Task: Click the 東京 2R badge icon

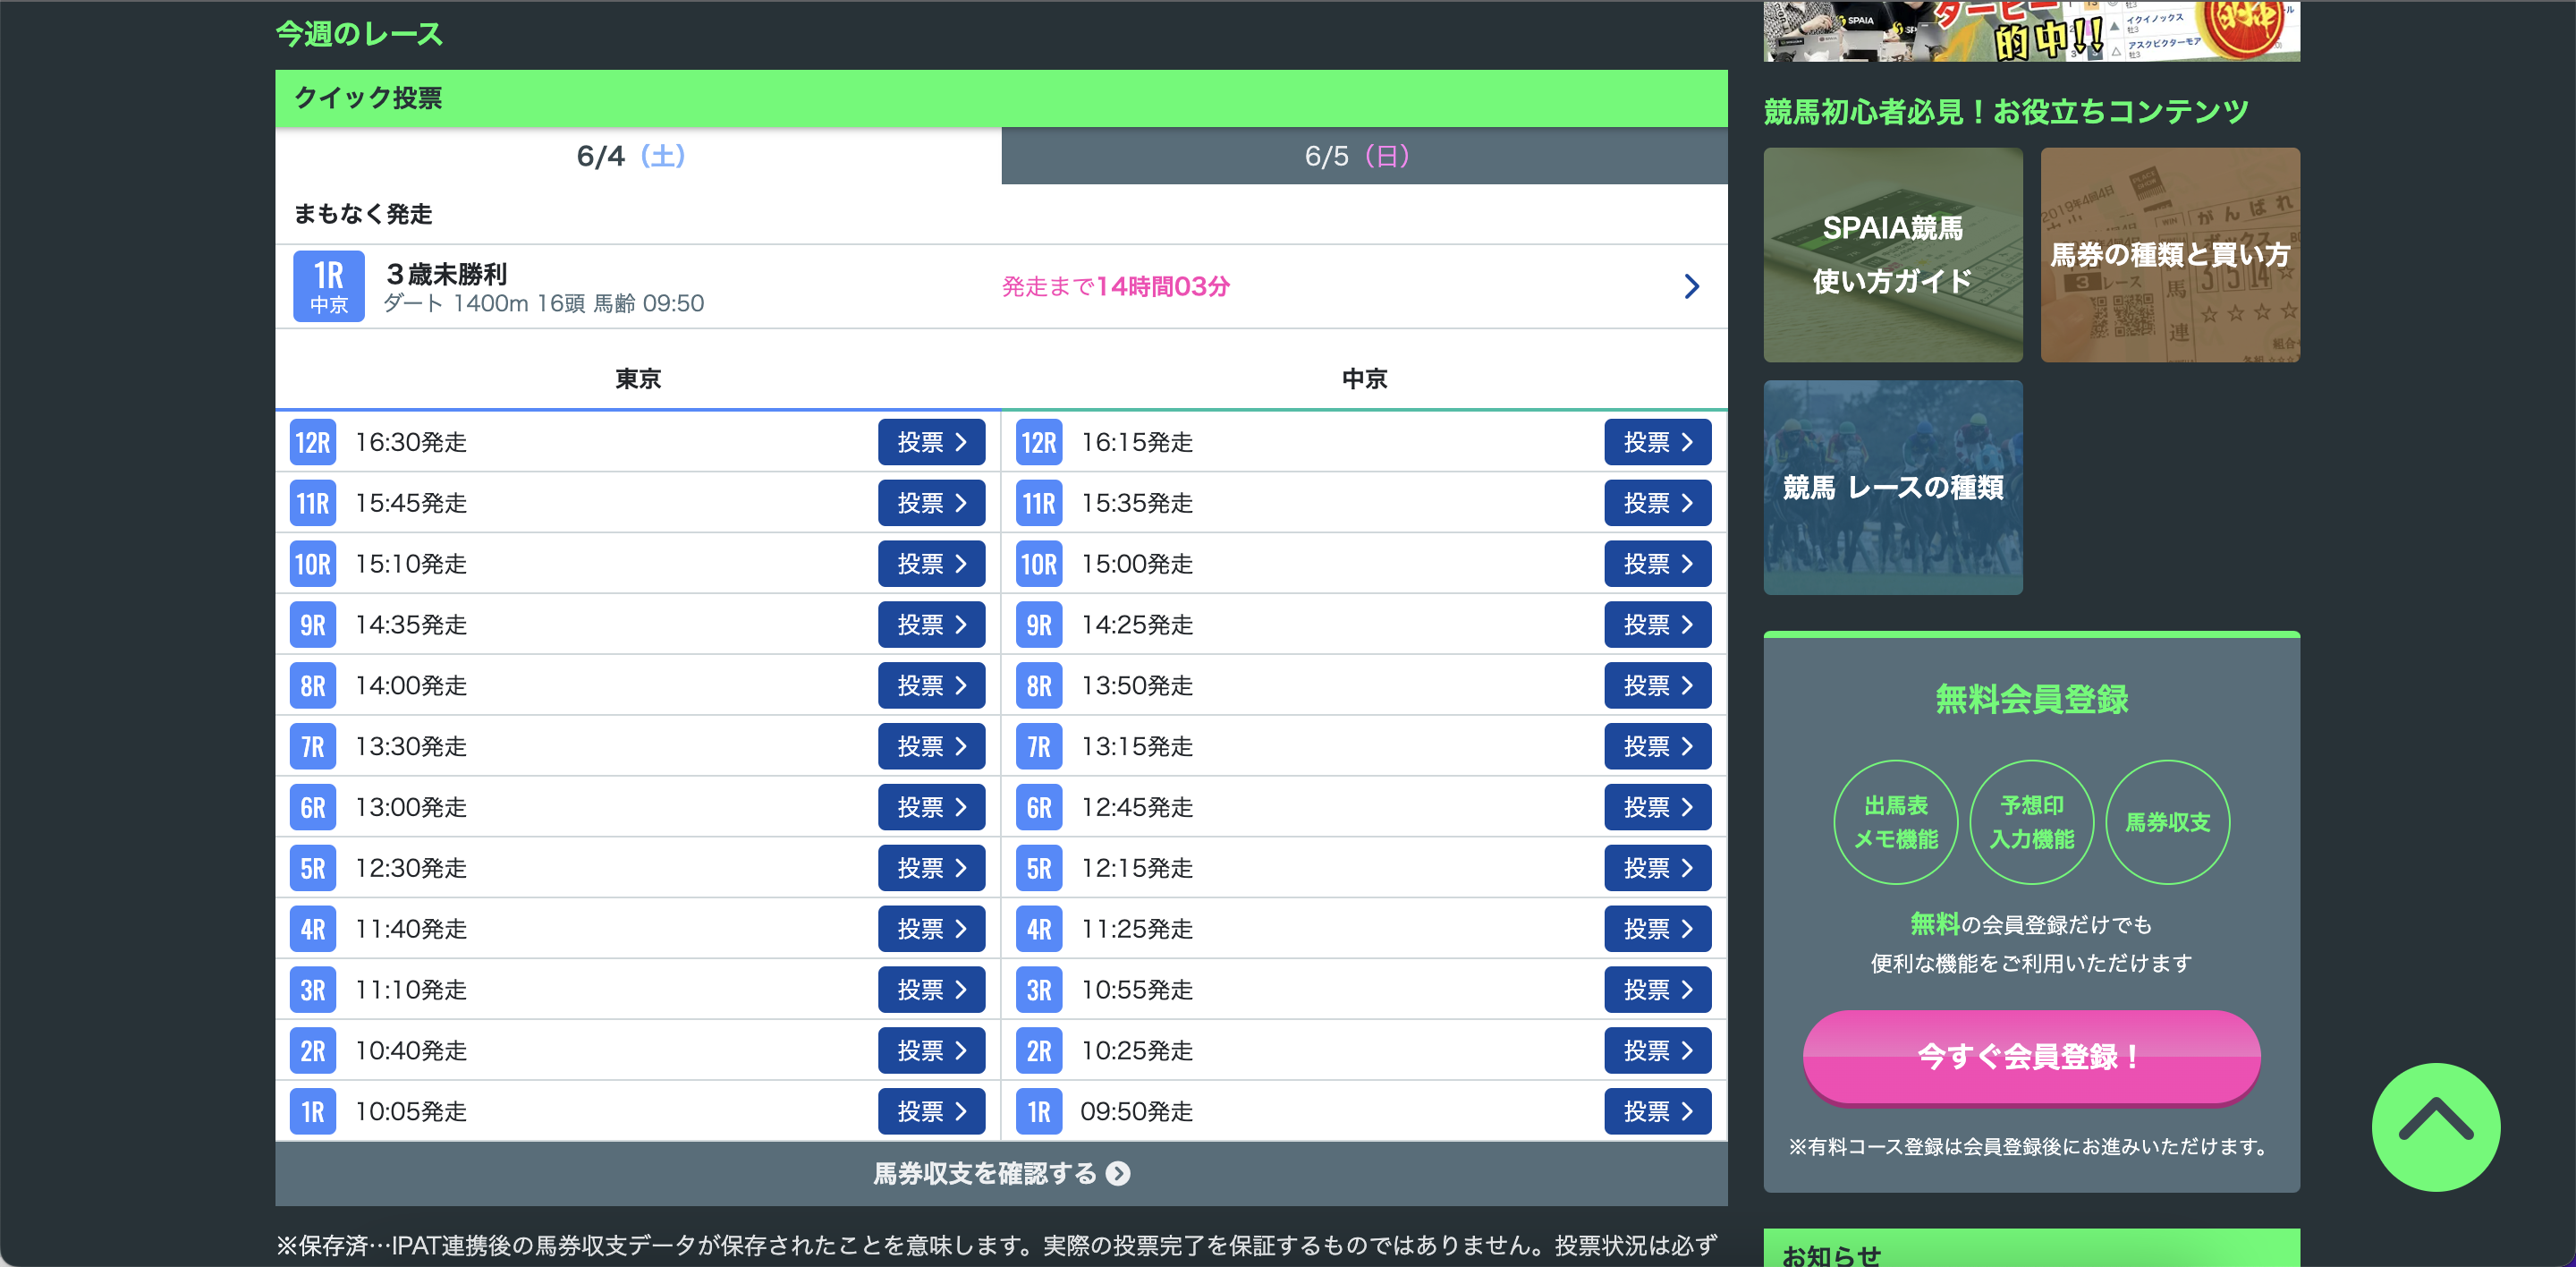Action: (x=313, y=1051)
